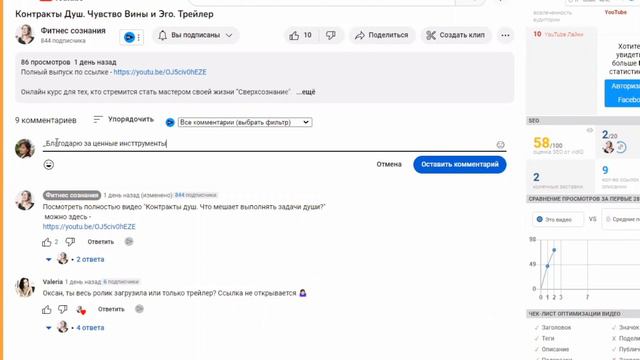Click the SEO score 58/100
Image resolution: width=640 pixels, height=360 pixels.
pos(548,143)
